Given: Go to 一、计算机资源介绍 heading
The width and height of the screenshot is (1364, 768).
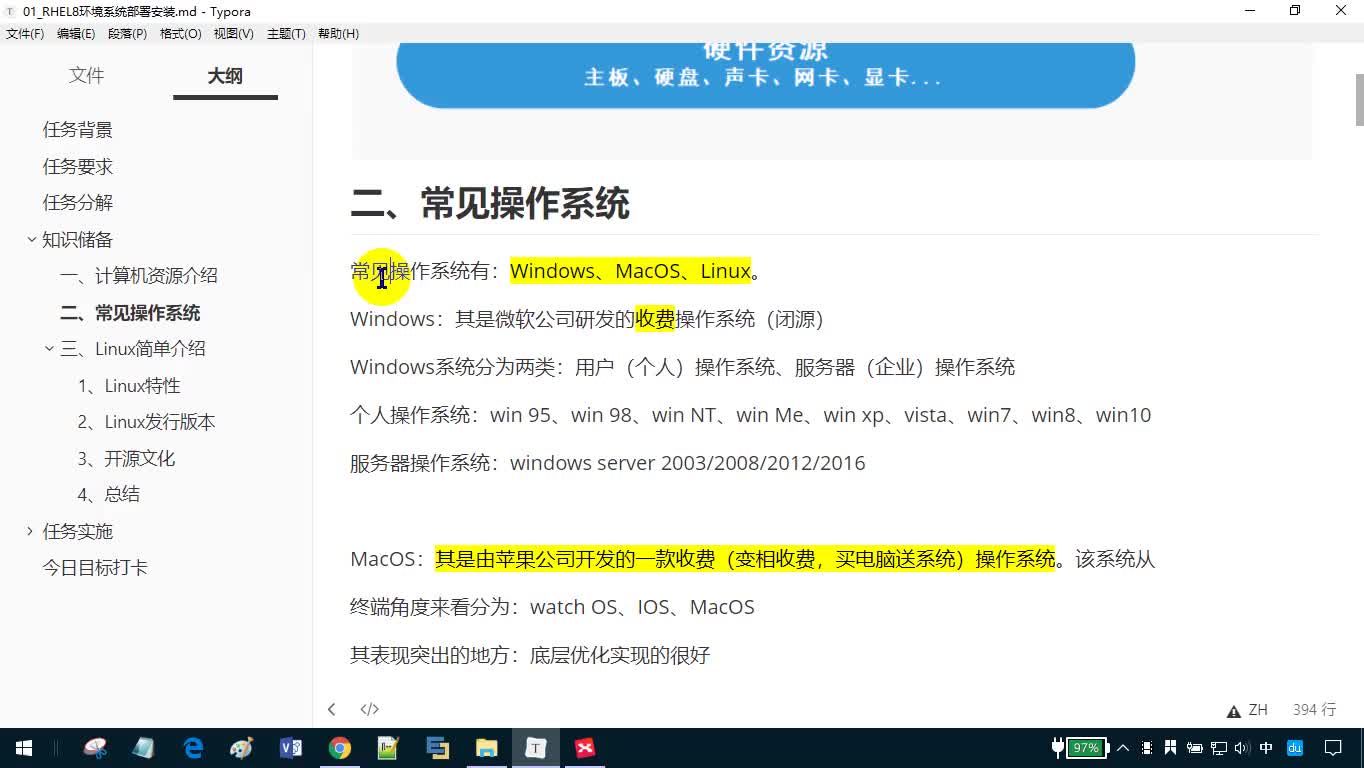Looking at the screenshot, I should pyautogui.click(x=139, y=276).
